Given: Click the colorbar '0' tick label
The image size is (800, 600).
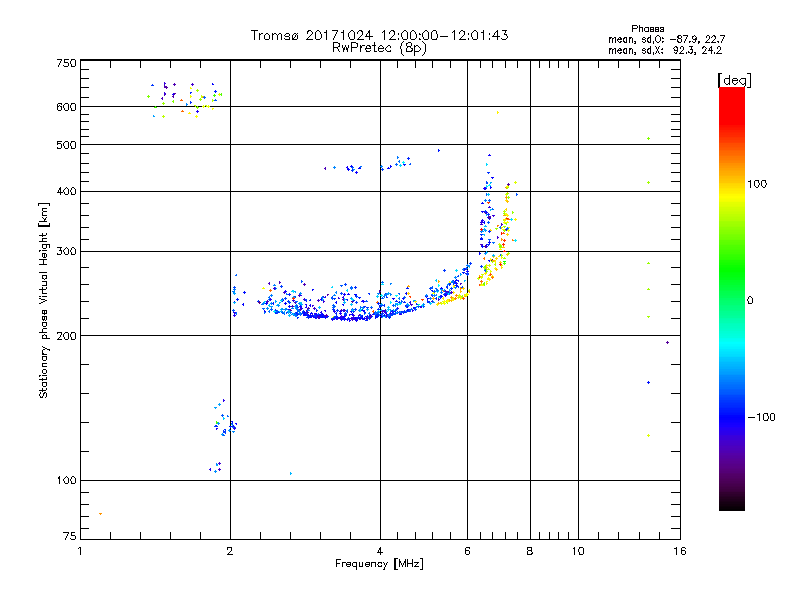Looking at the screenshot, I should point(749,301).
